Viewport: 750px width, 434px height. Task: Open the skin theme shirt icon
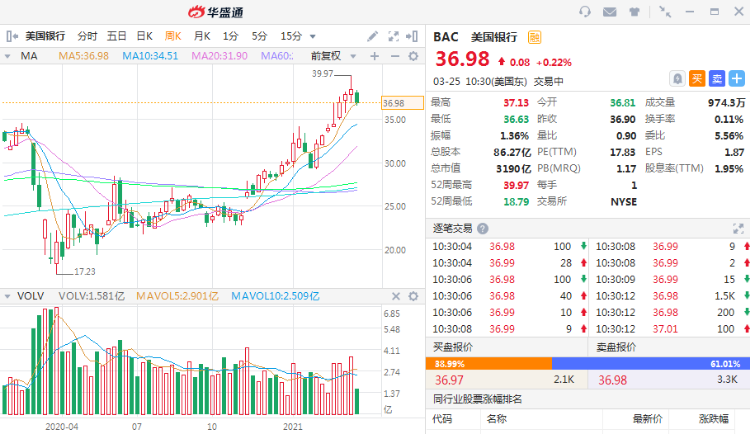pos(636,12)
